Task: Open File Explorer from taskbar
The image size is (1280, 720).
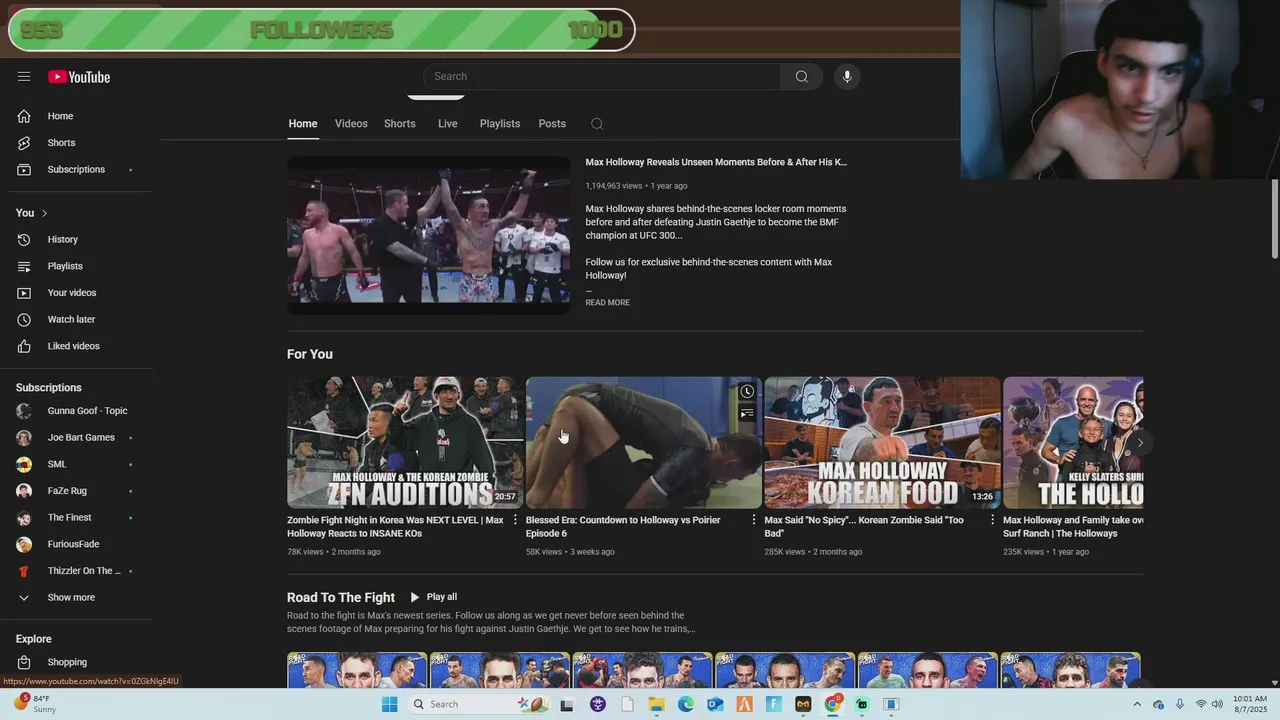Action: click(x=657, y=704)
